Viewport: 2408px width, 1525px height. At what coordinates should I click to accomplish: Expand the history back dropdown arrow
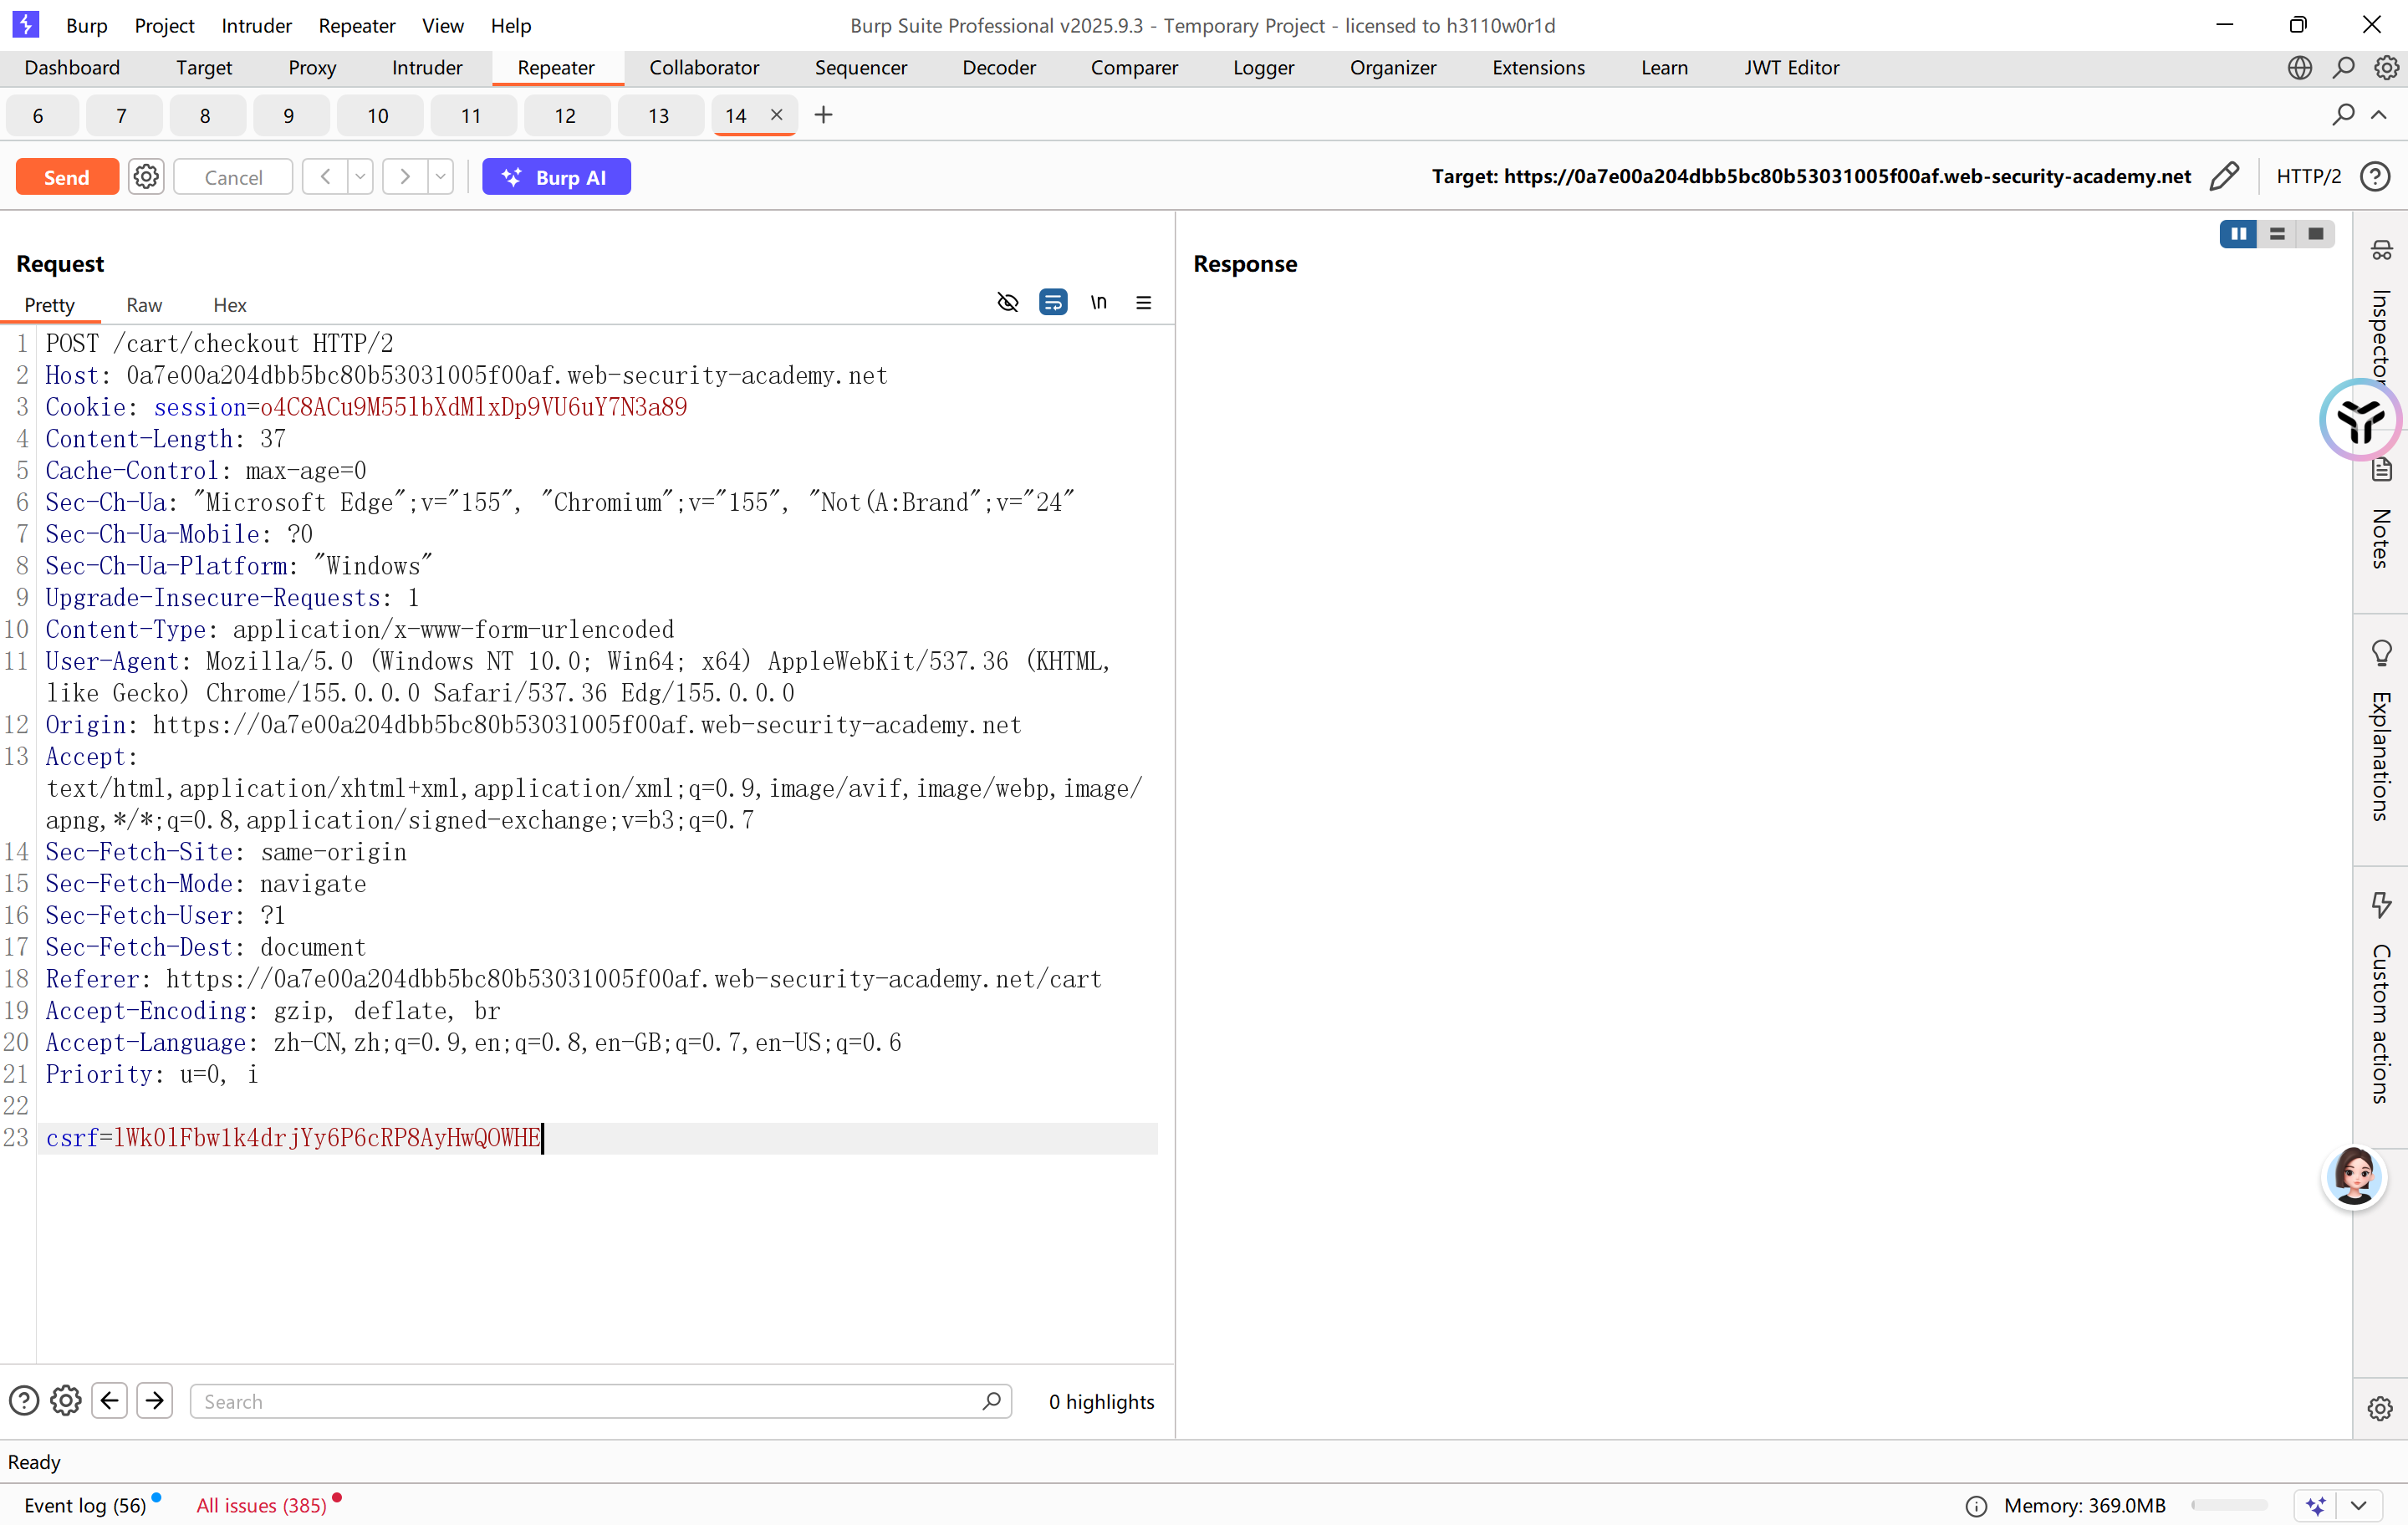click(360, 177)
